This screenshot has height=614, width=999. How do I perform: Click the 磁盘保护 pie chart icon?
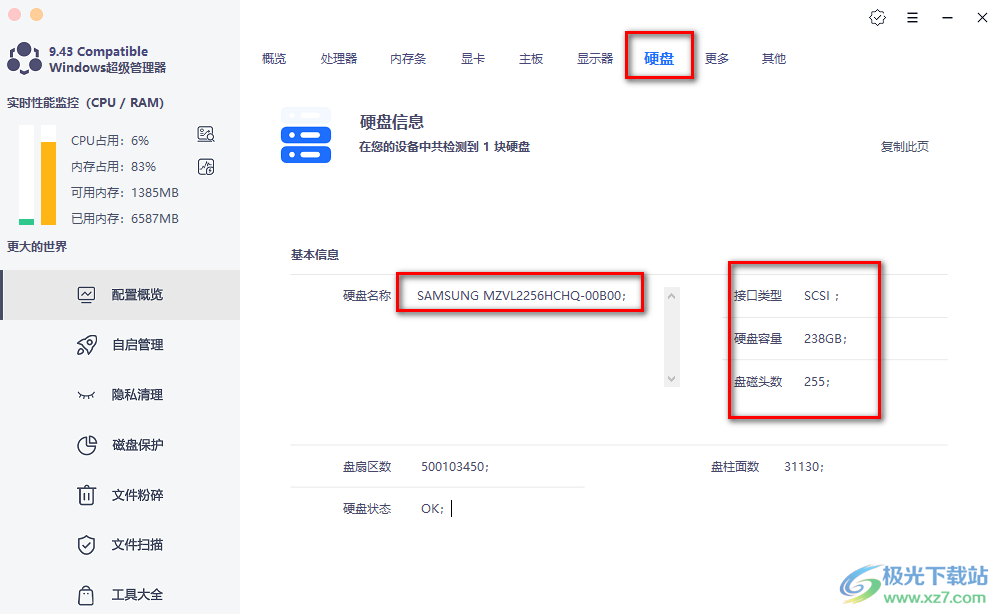tap(87, 445)
